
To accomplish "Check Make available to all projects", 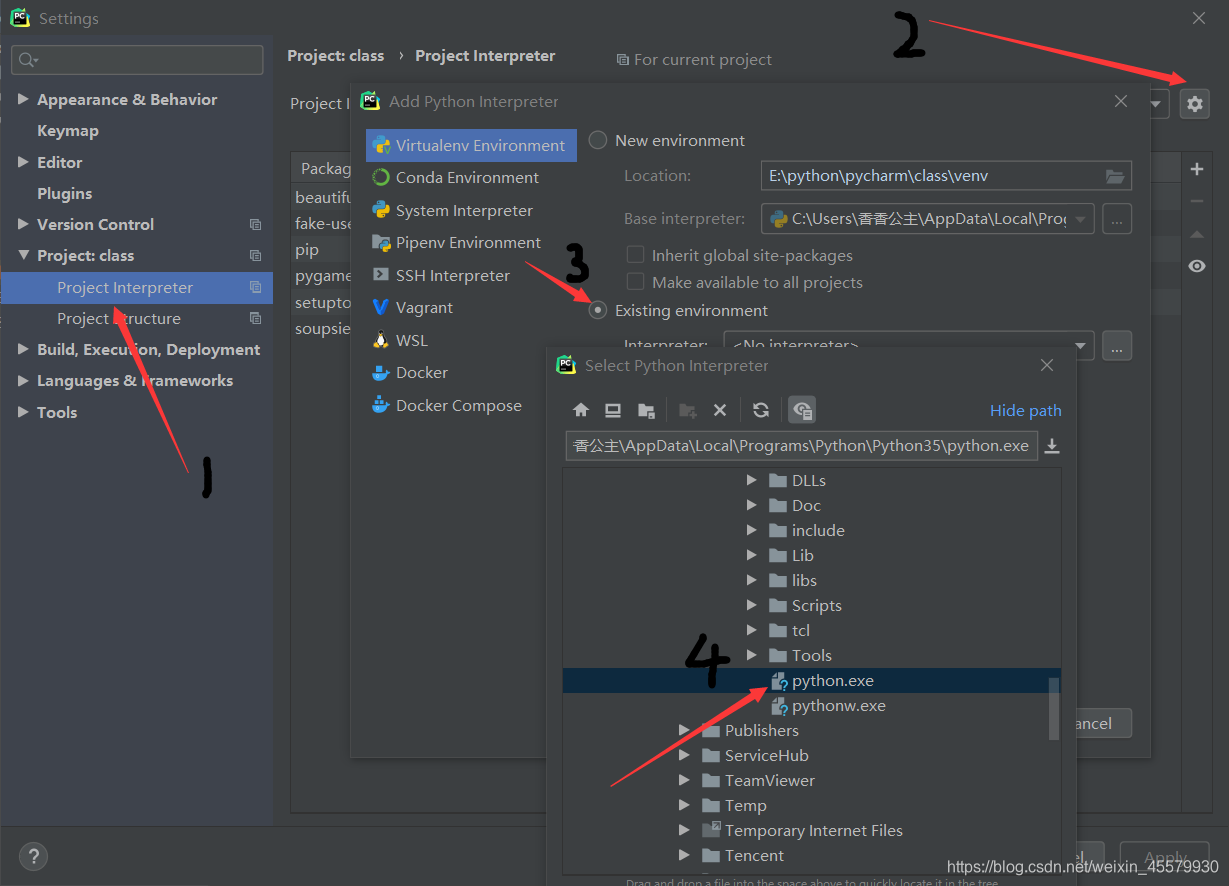I will [x=635, y=283].
